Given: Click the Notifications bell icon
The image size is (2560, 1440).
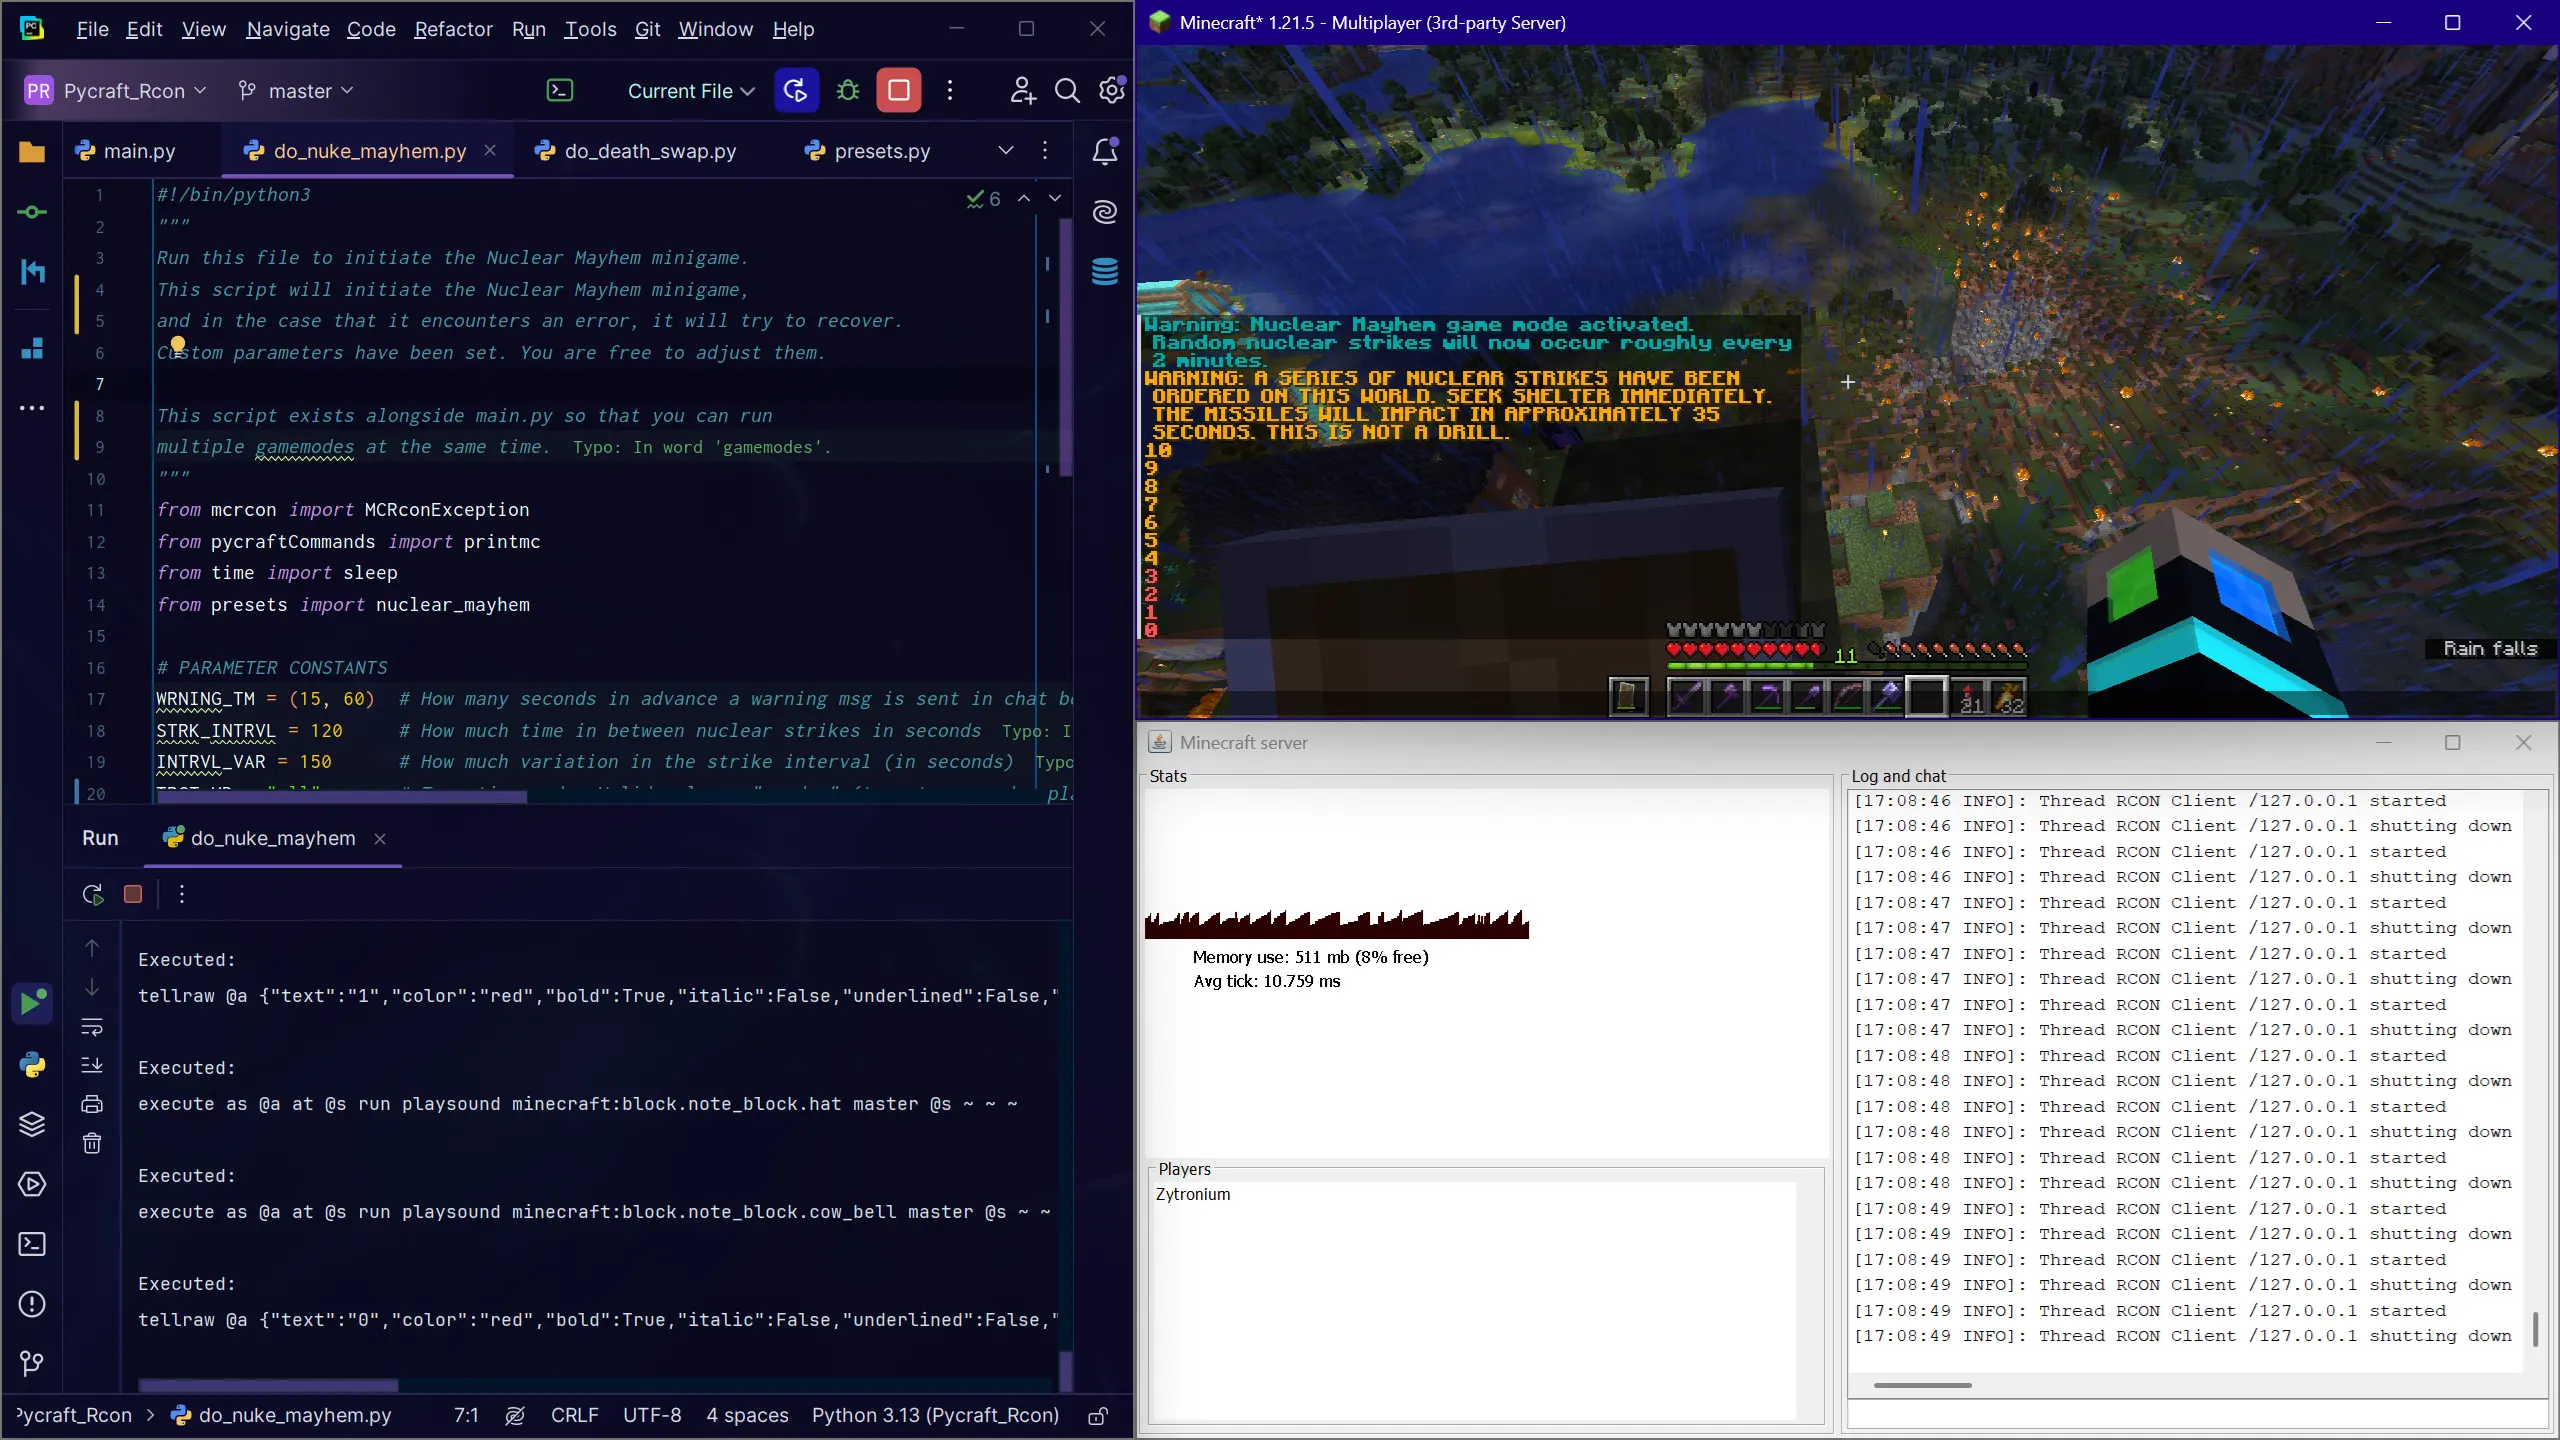Looking at the screenshot, I should (x=1105, y=151).
